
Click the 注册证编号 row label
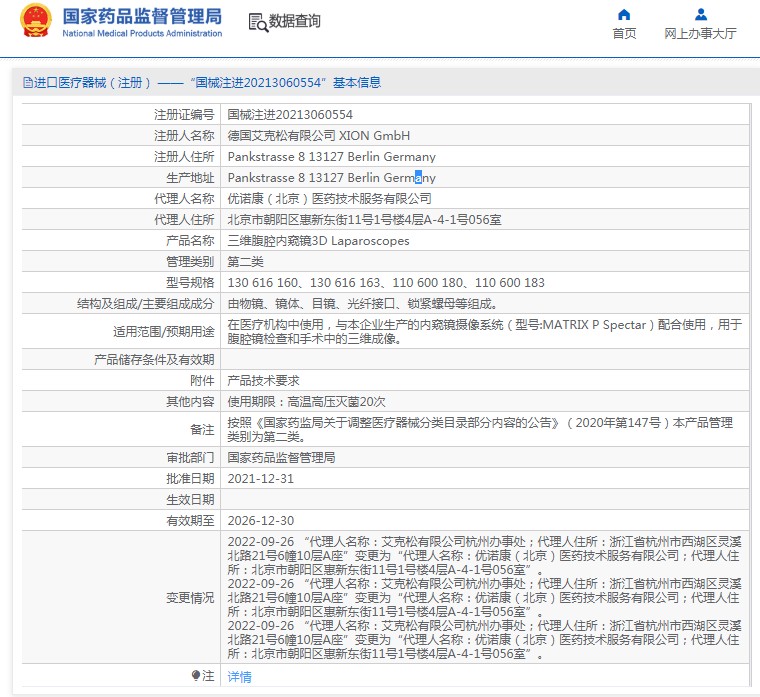pos(184,115)
